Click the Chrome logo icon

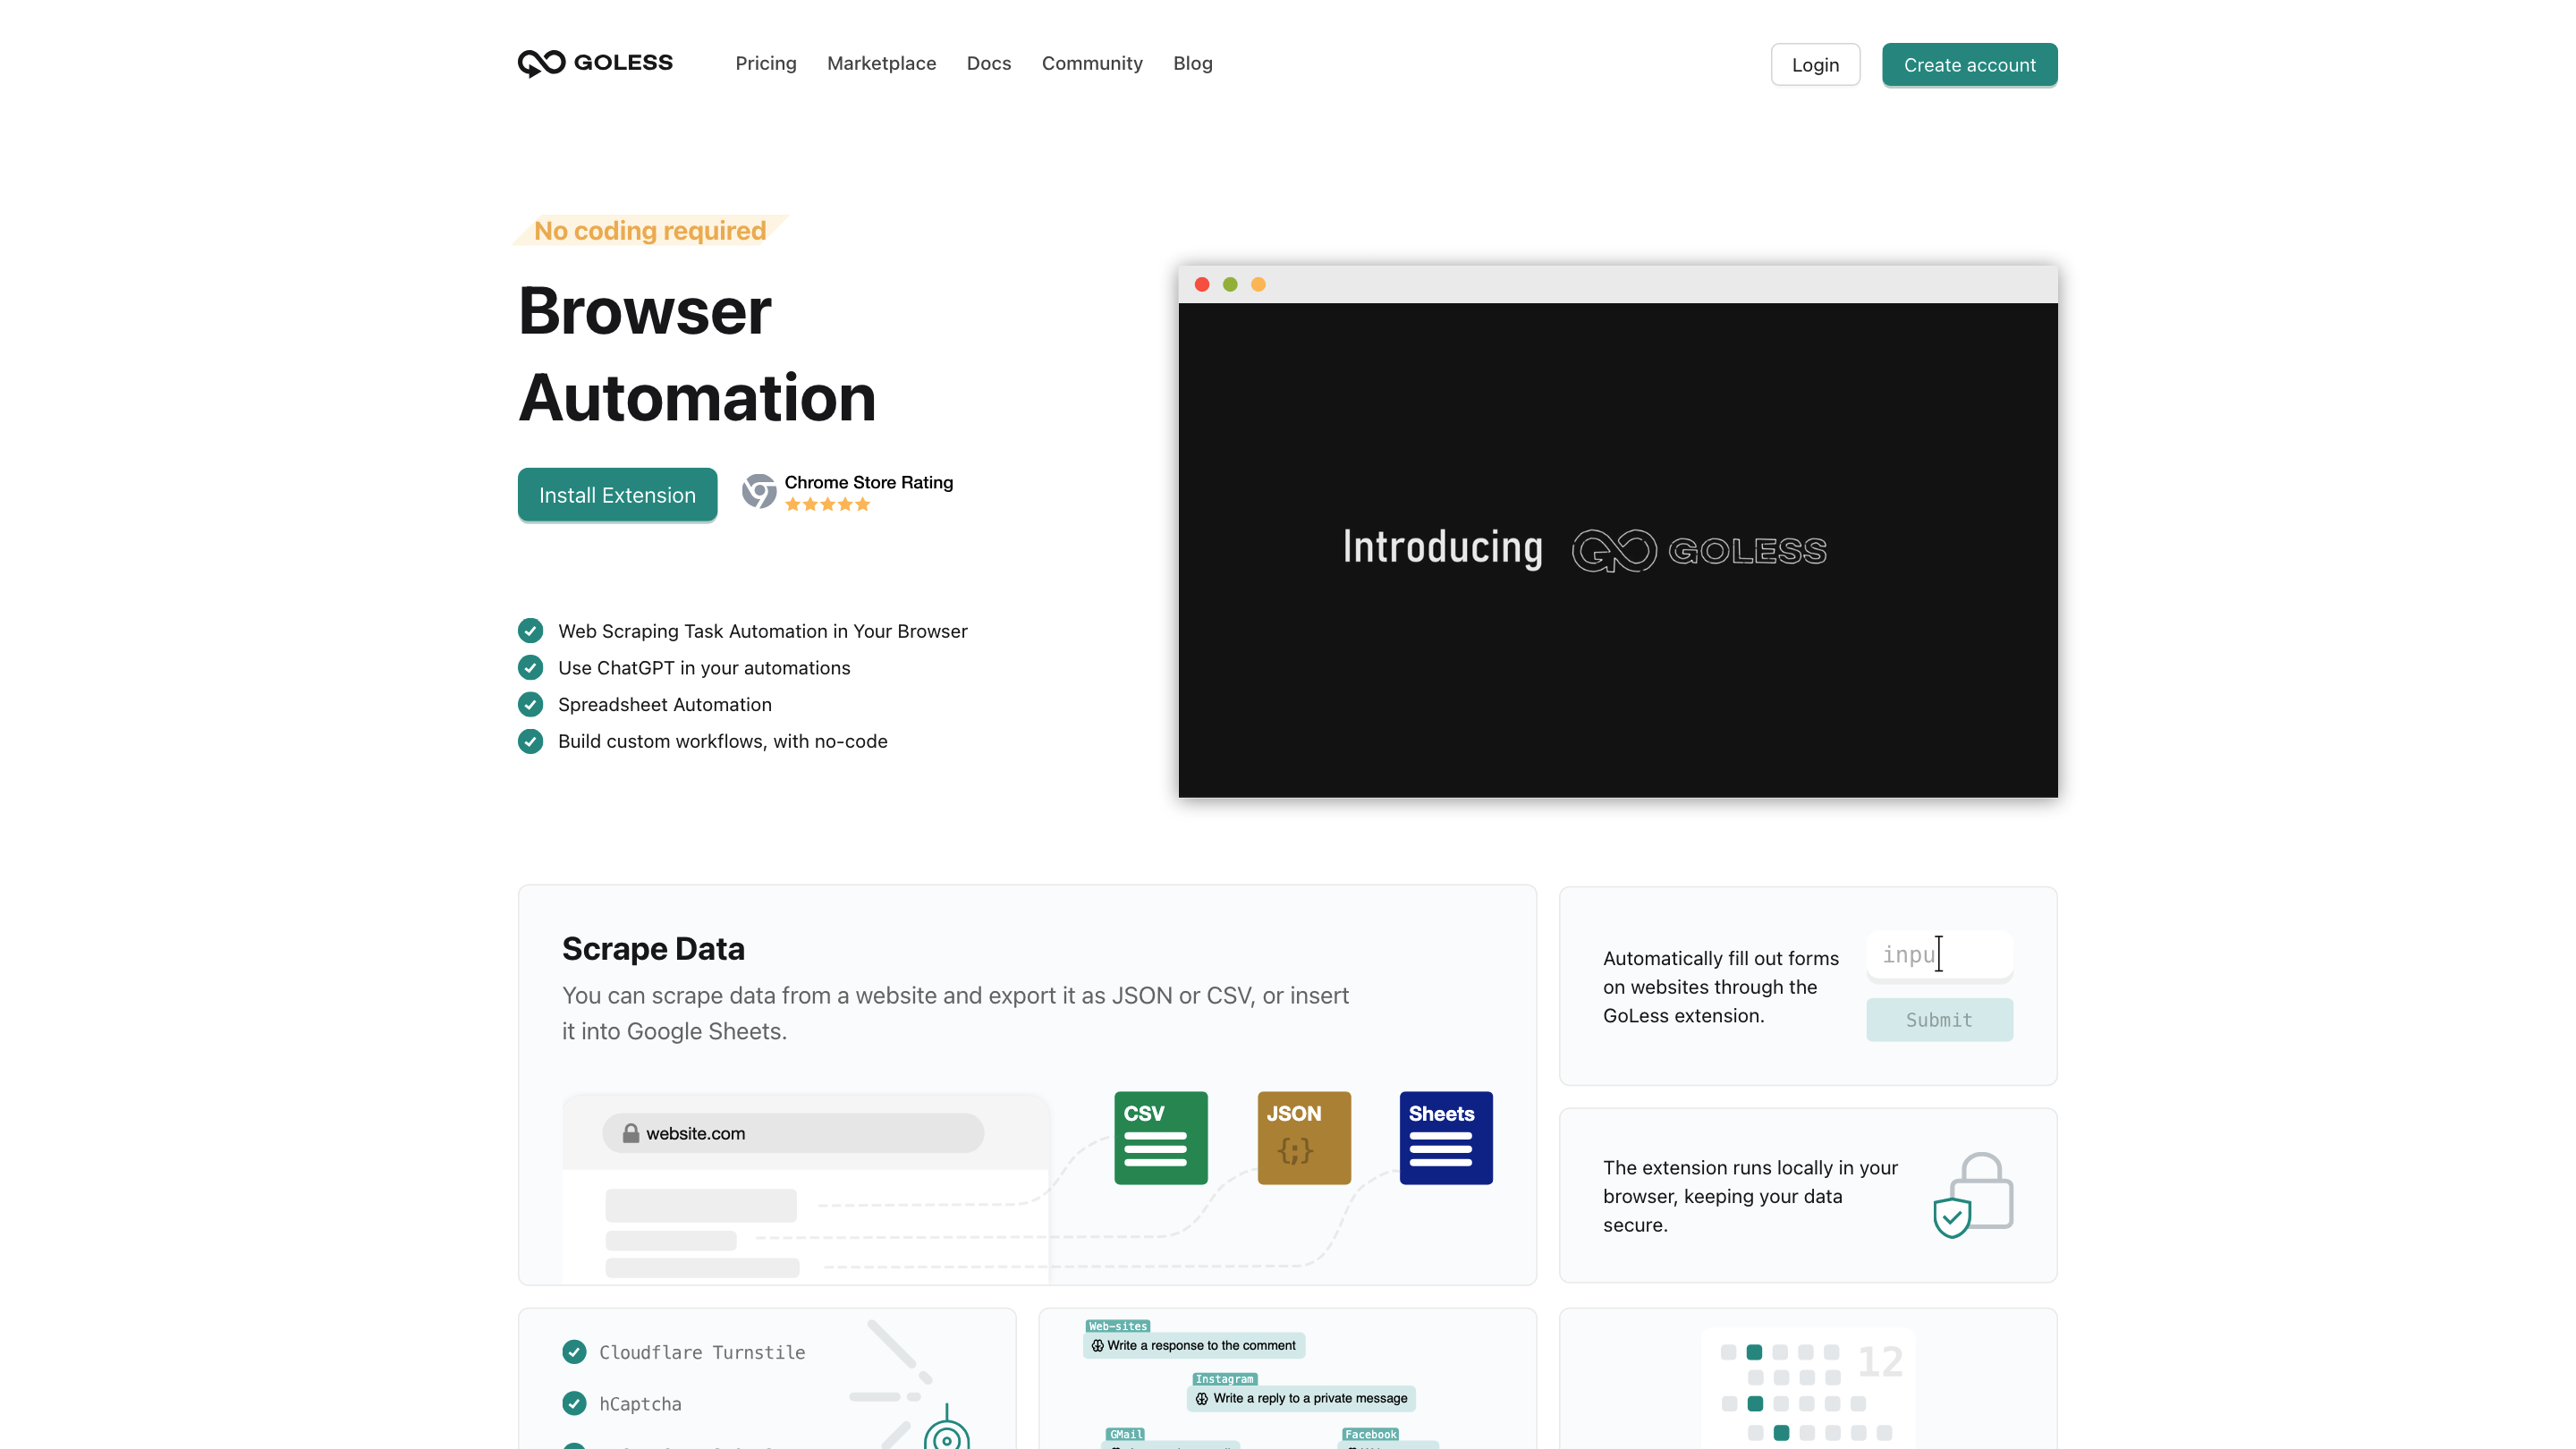point(759,491)
